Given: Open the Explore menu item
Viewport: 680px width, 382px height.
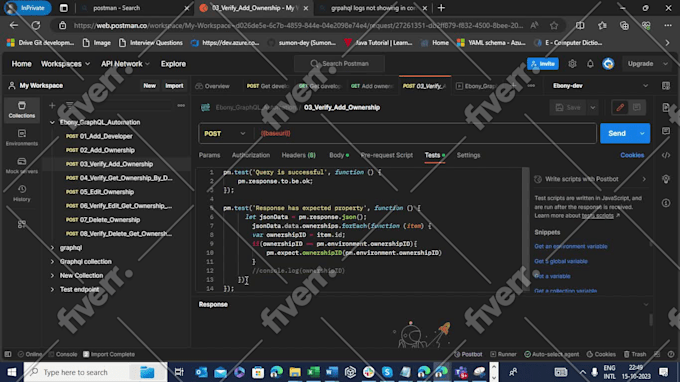Looking at the screenshot, I should tap(173, 64).
